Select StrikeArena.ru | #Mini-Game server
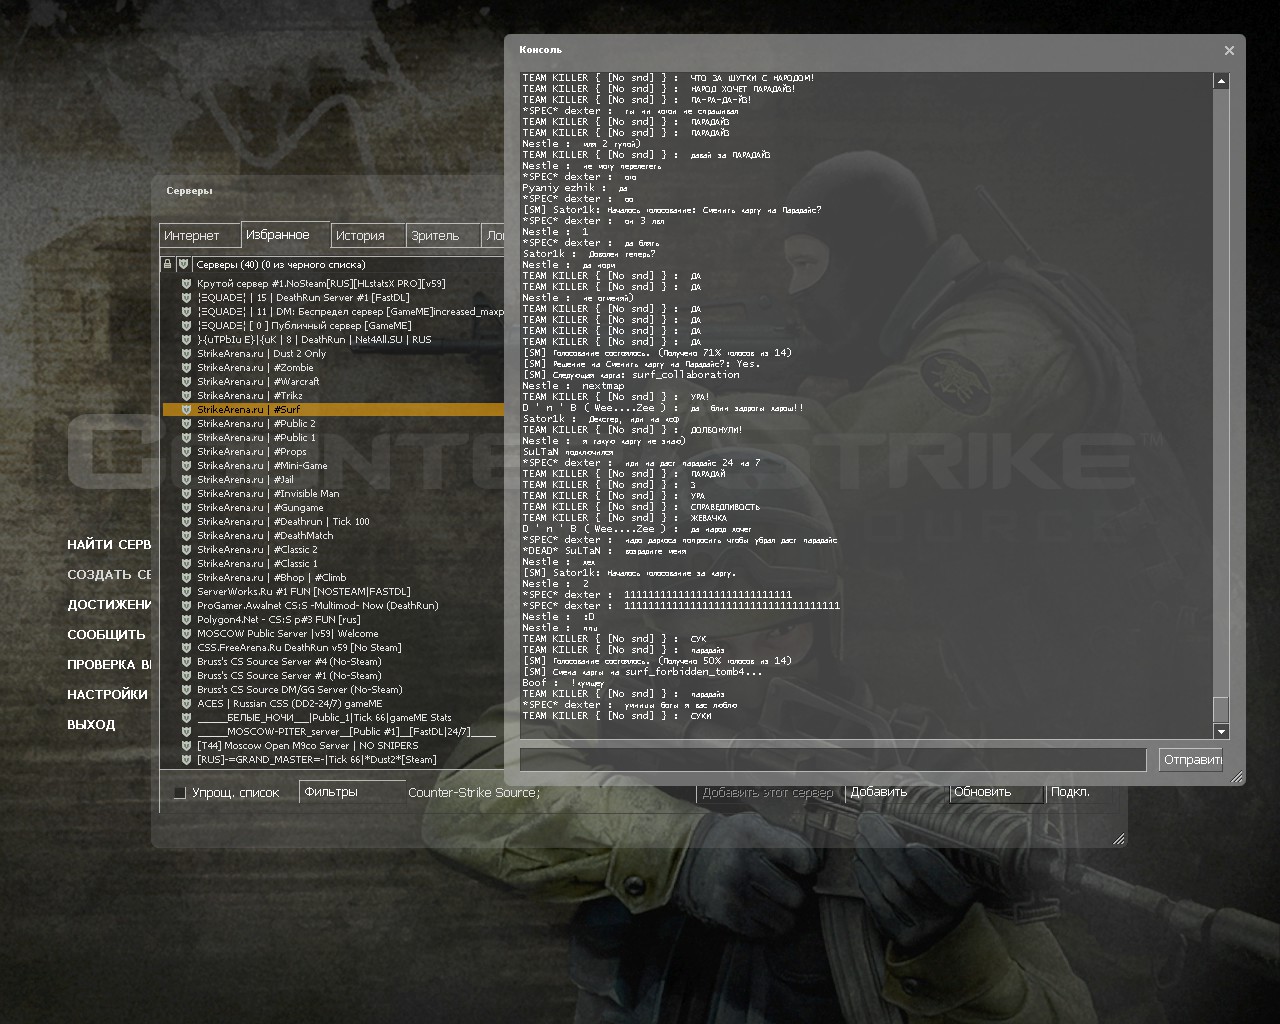 click(334, 466)
